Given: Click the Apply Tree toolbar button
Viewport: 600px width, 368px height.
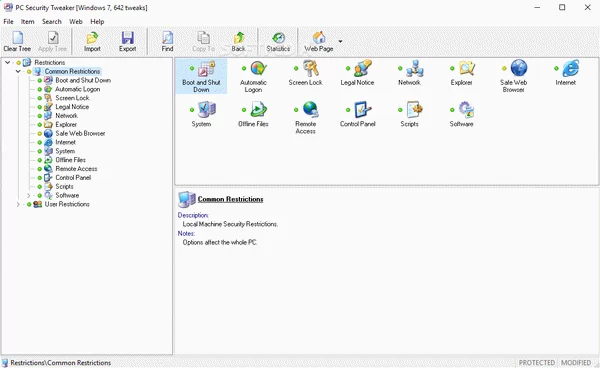Looking at the screenshot, I should [52, 42].
